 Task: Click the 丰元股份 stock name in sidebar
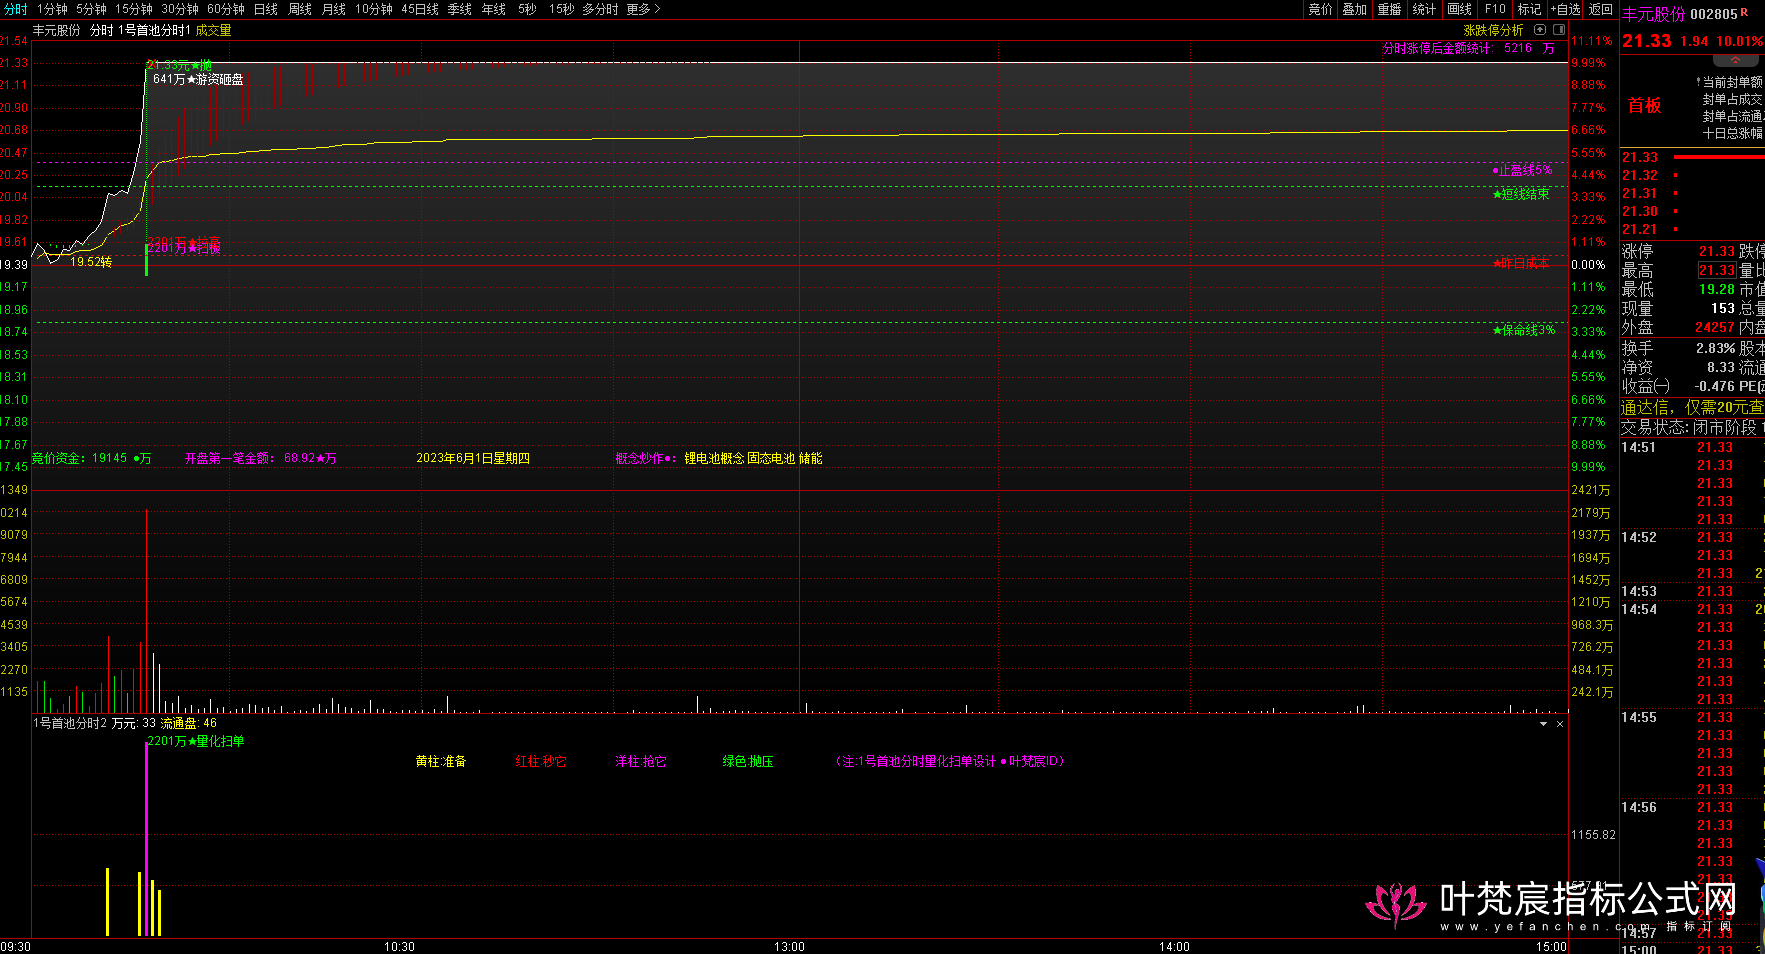pyautogui.click(x=1653, y=14)
